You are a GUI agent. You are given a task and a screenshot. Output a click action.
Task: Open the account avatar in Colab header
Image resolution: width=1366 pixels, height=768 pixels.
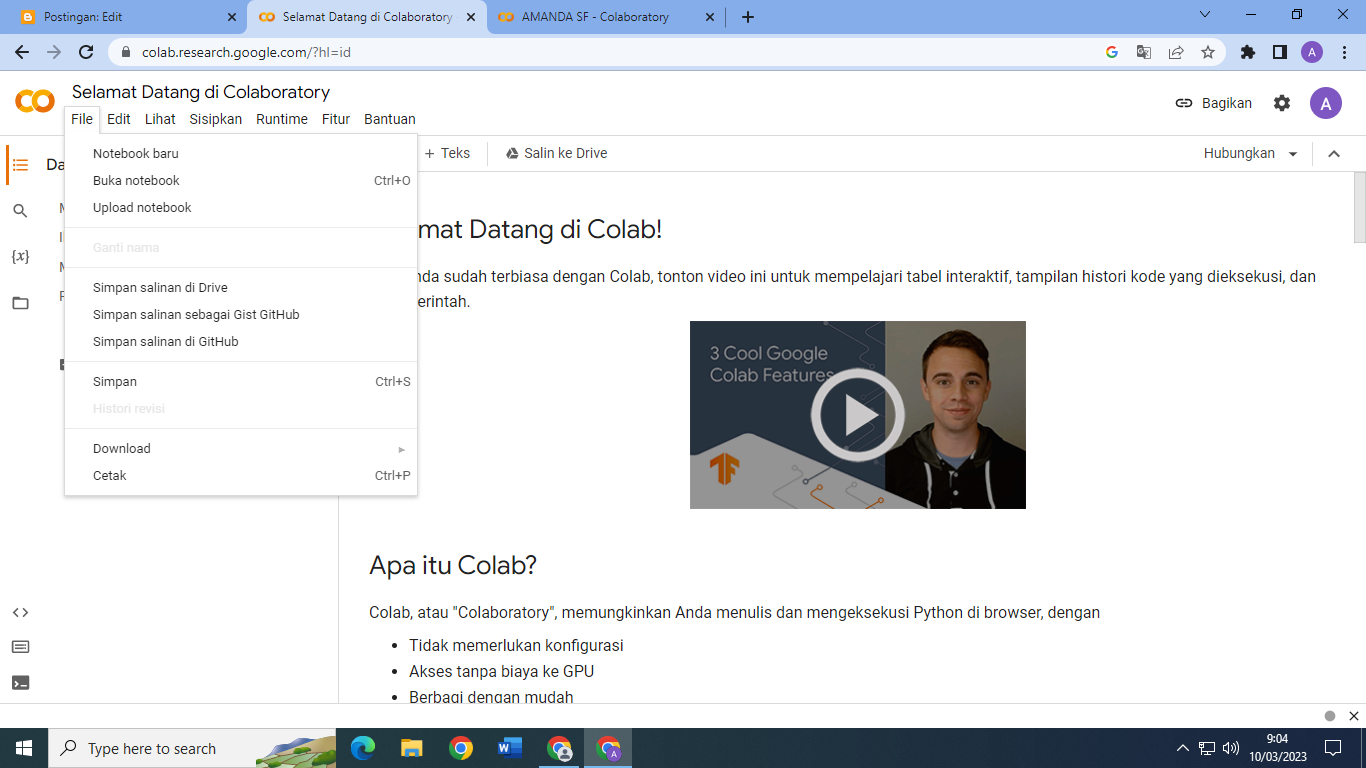[x=1326, y=103]
